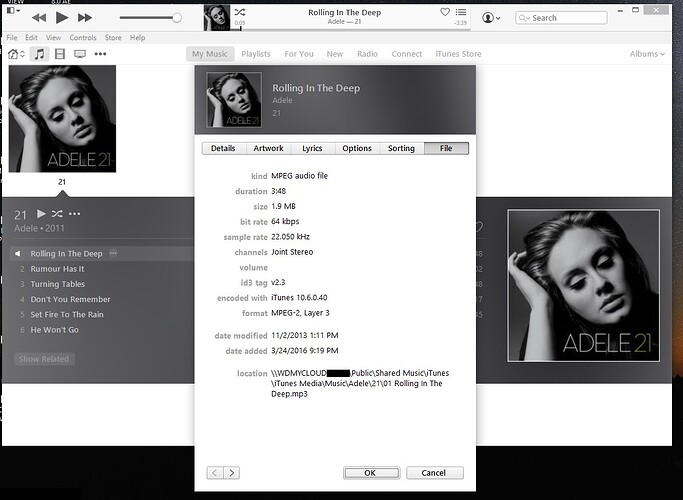The image size is (683, 500).
Task: Switch to the My Music tab
Action: tap(210, 54)
